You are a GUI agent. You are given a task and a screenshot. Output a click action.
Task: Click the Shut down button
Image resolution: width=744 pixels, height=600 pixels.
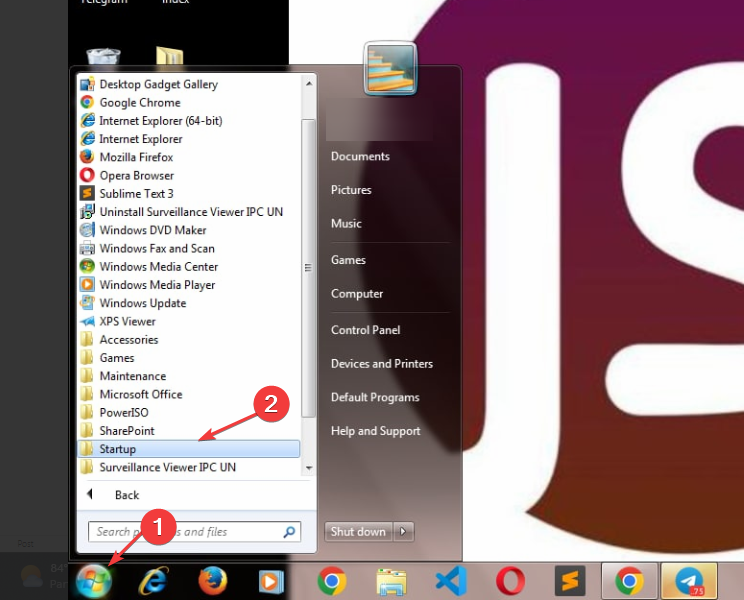point(358,532)
